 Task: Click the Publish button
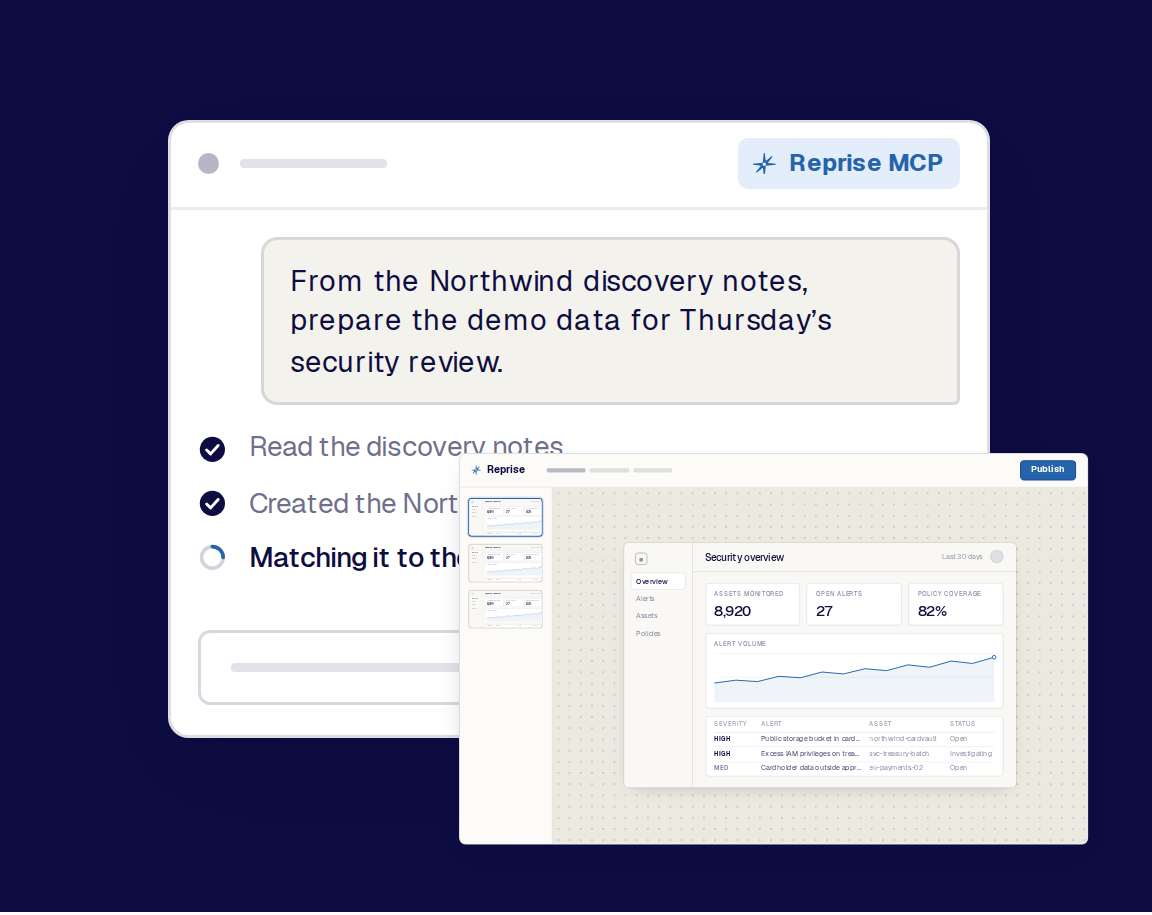point(1048,470)
